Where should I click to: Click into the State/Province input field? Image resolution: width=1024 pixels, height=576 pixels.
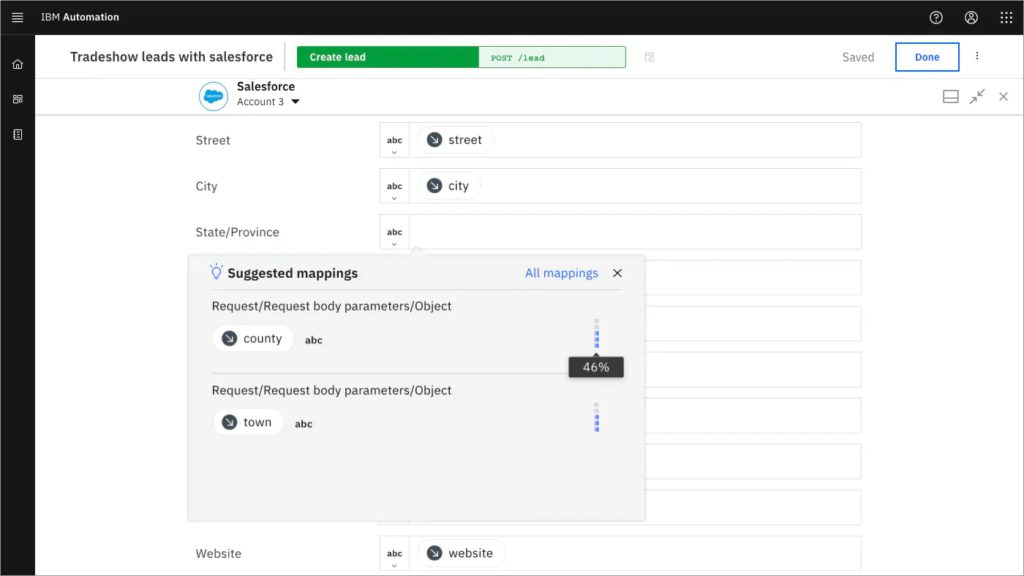pyautogui.click(x=635, y=232)
